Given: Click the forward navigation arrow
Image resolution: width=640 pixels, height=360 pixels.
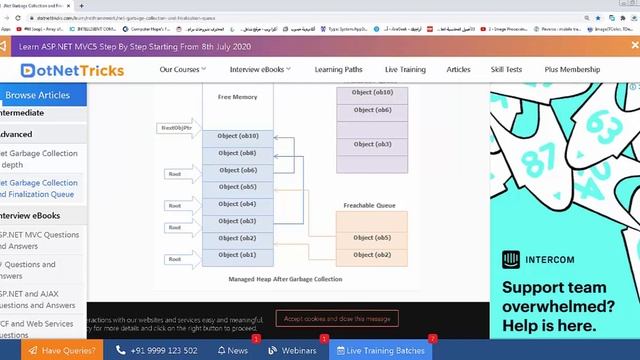Looking at the screenshot, I should click(7, 18).
